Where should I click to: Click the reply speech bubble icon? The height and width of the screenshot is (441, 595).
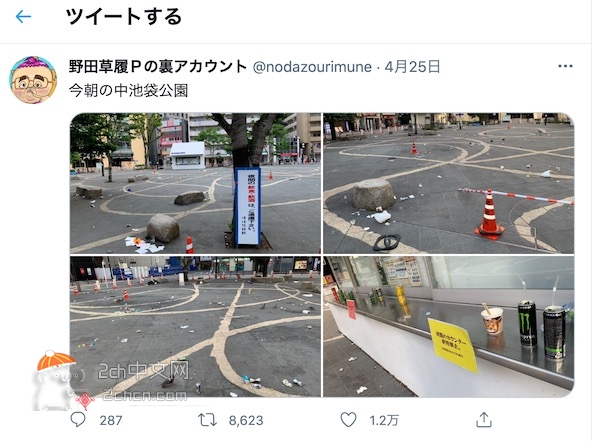78,420
